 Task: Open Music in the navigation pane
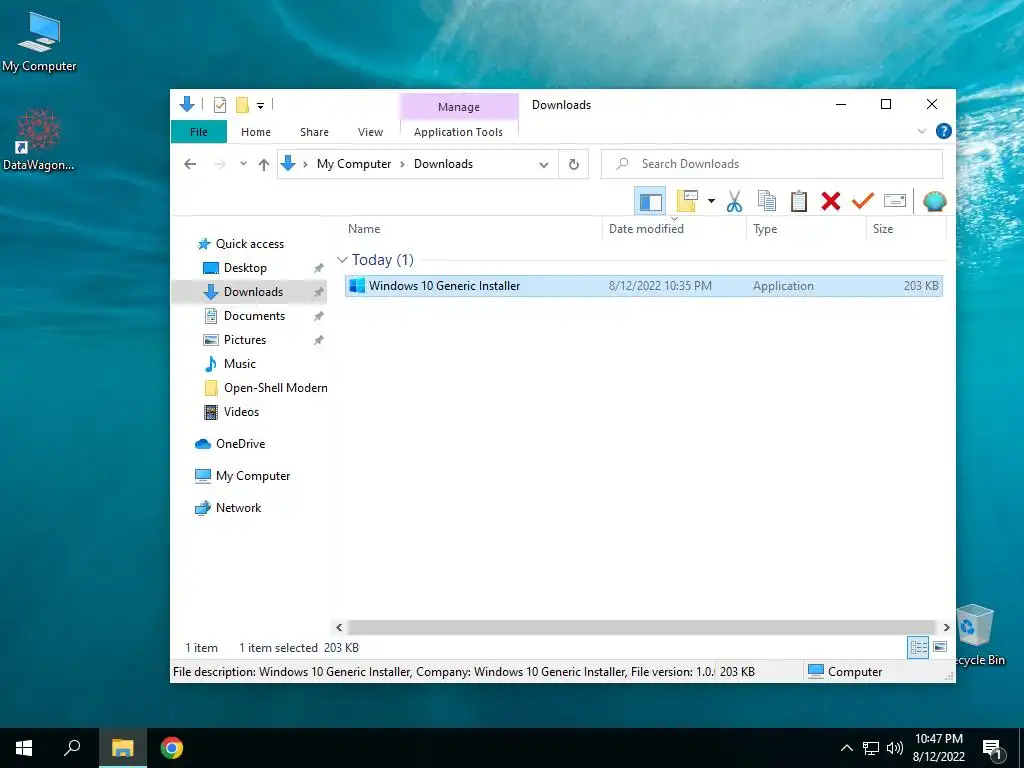point(240,364)
